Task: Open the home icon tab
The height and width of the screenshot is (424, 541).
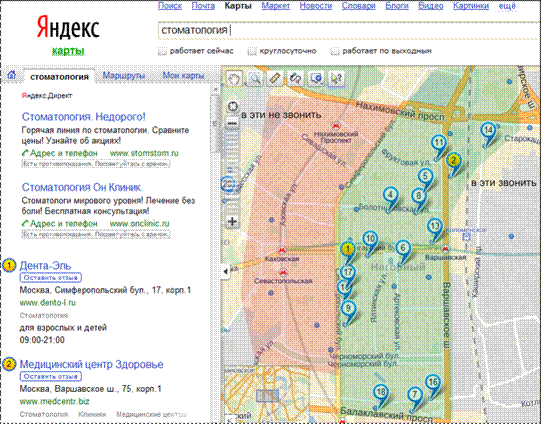Action: coord(12,75)
